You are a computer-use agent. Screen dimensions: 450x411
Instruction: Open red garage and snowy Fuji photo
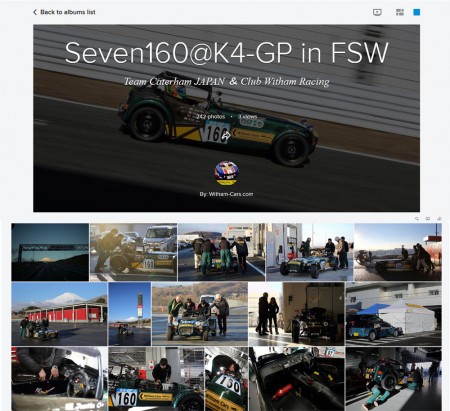coord(59,314)
